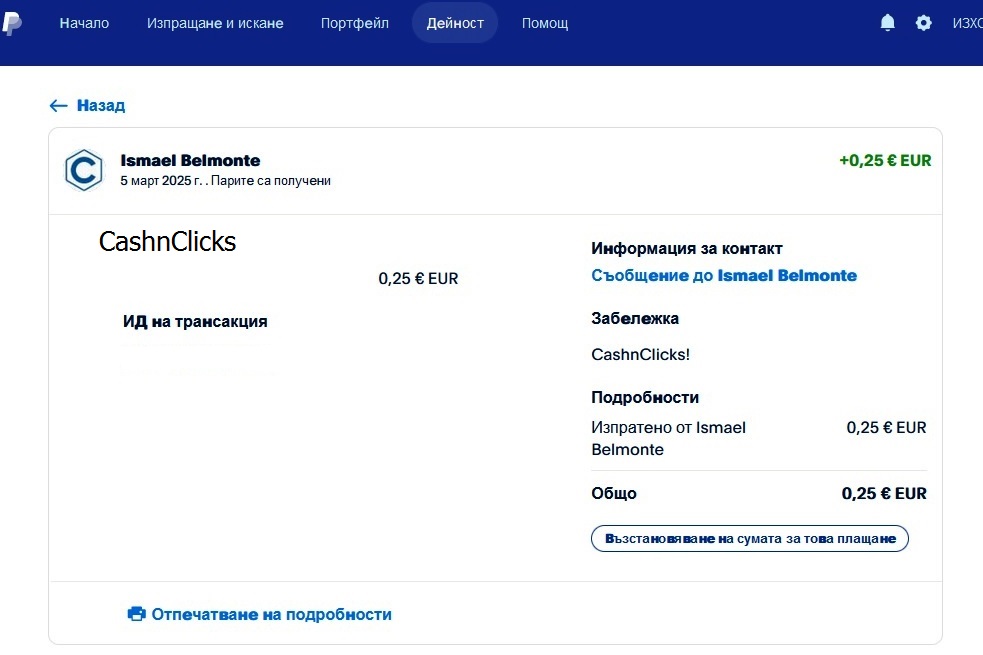This screenshot has width=983, height=655.
Task: Click the large CashnClicks title
Action: click(x=167, y=241)
